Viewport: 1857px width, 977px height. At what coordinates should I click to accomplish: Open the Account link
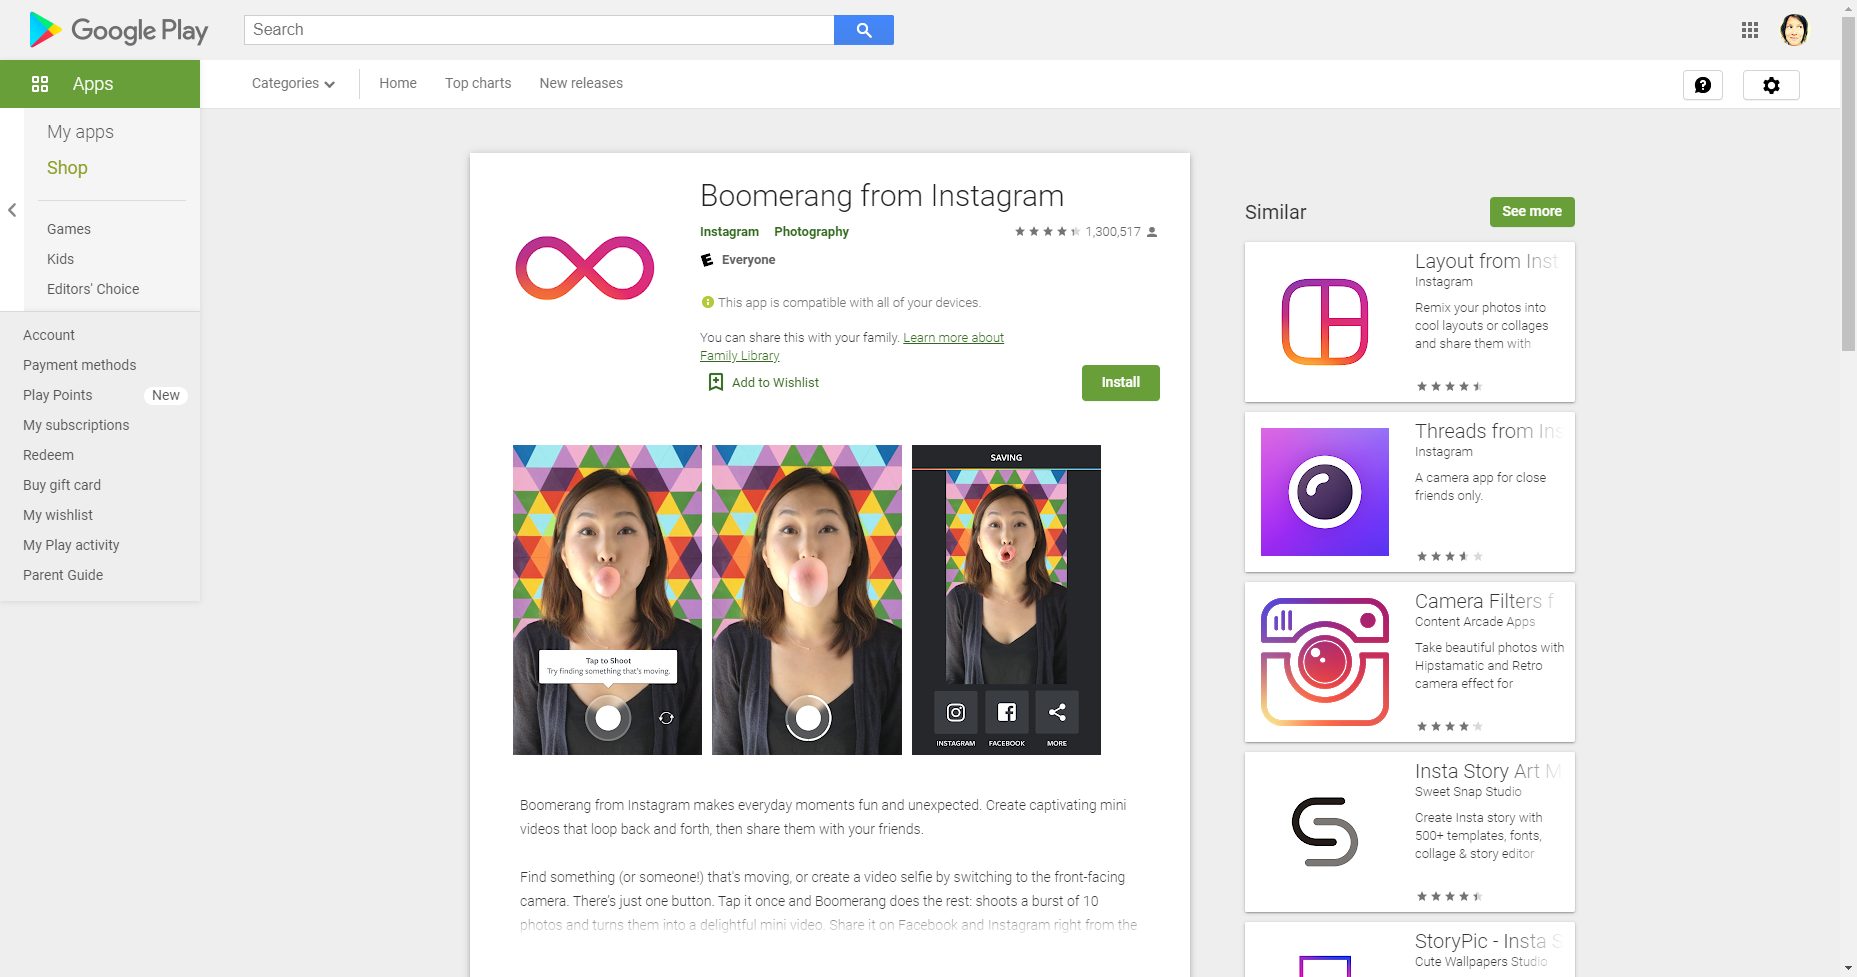pos(49,335)
